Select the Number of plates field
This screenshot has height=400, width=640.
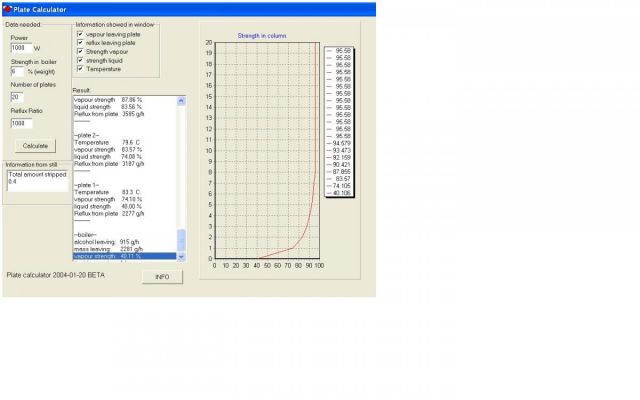point(17,97)
